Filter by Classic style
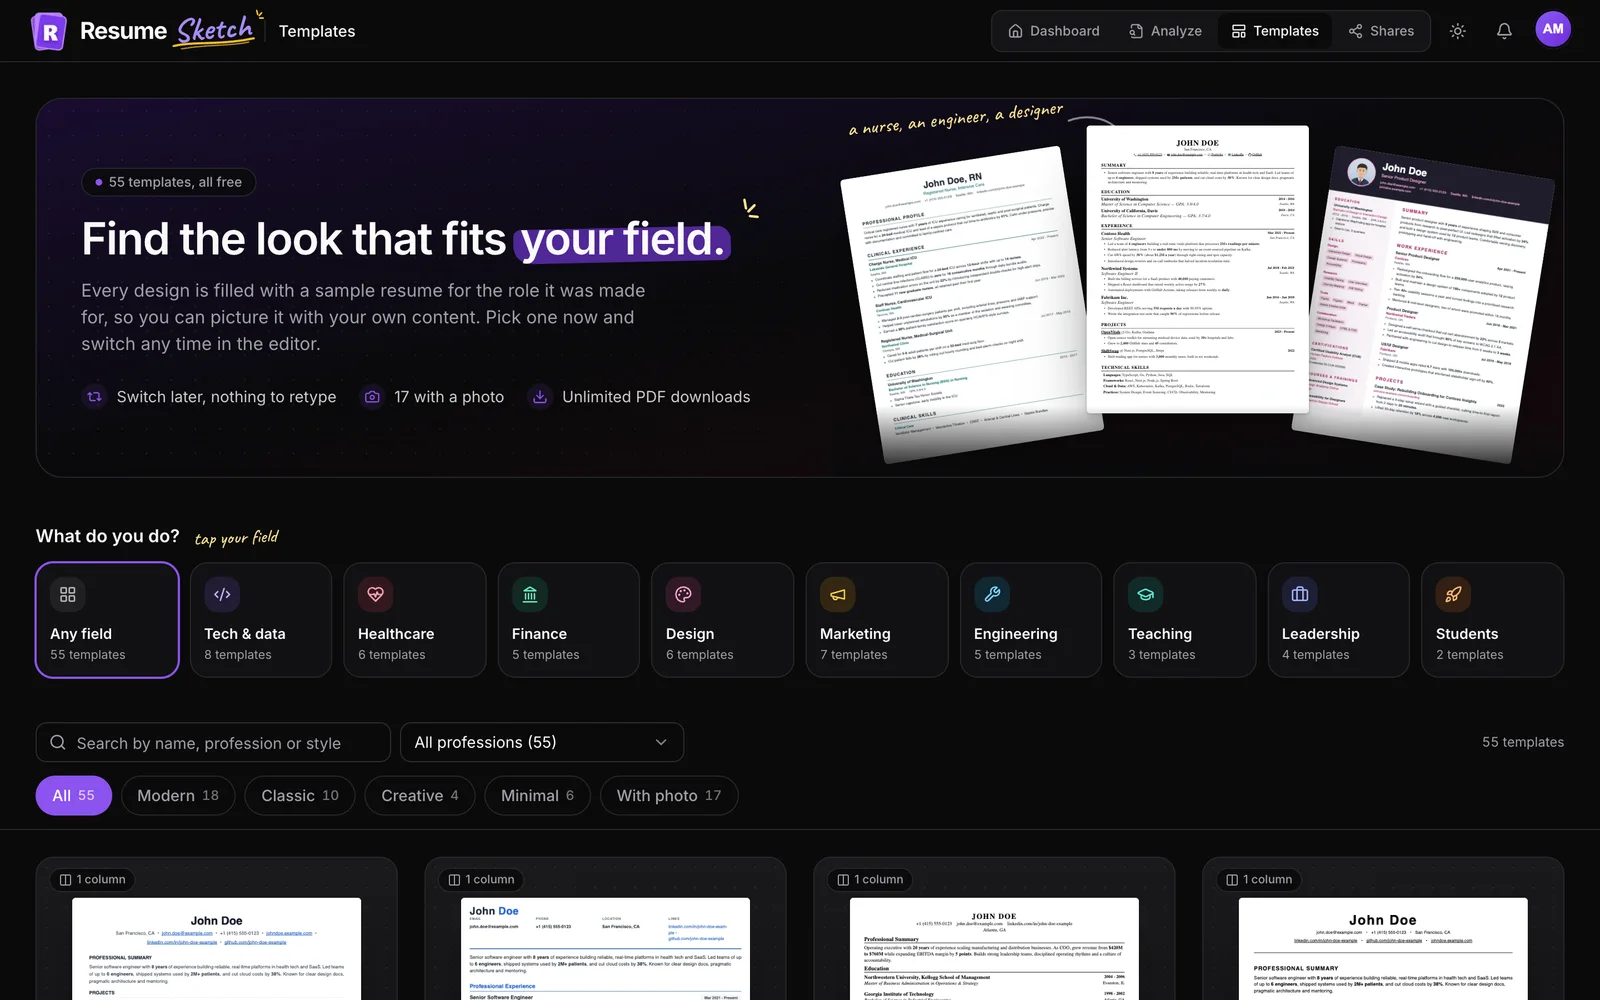 pos(300,796)
